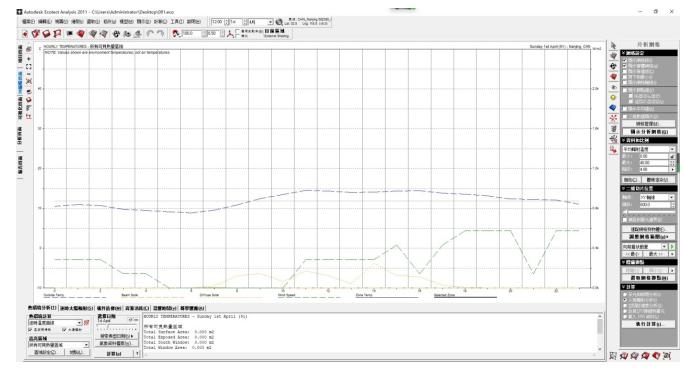This screenshot has width=684, height=380.
Task: Click the XYZ axes icon in toolbar
Action: click(x=230, y=34)
